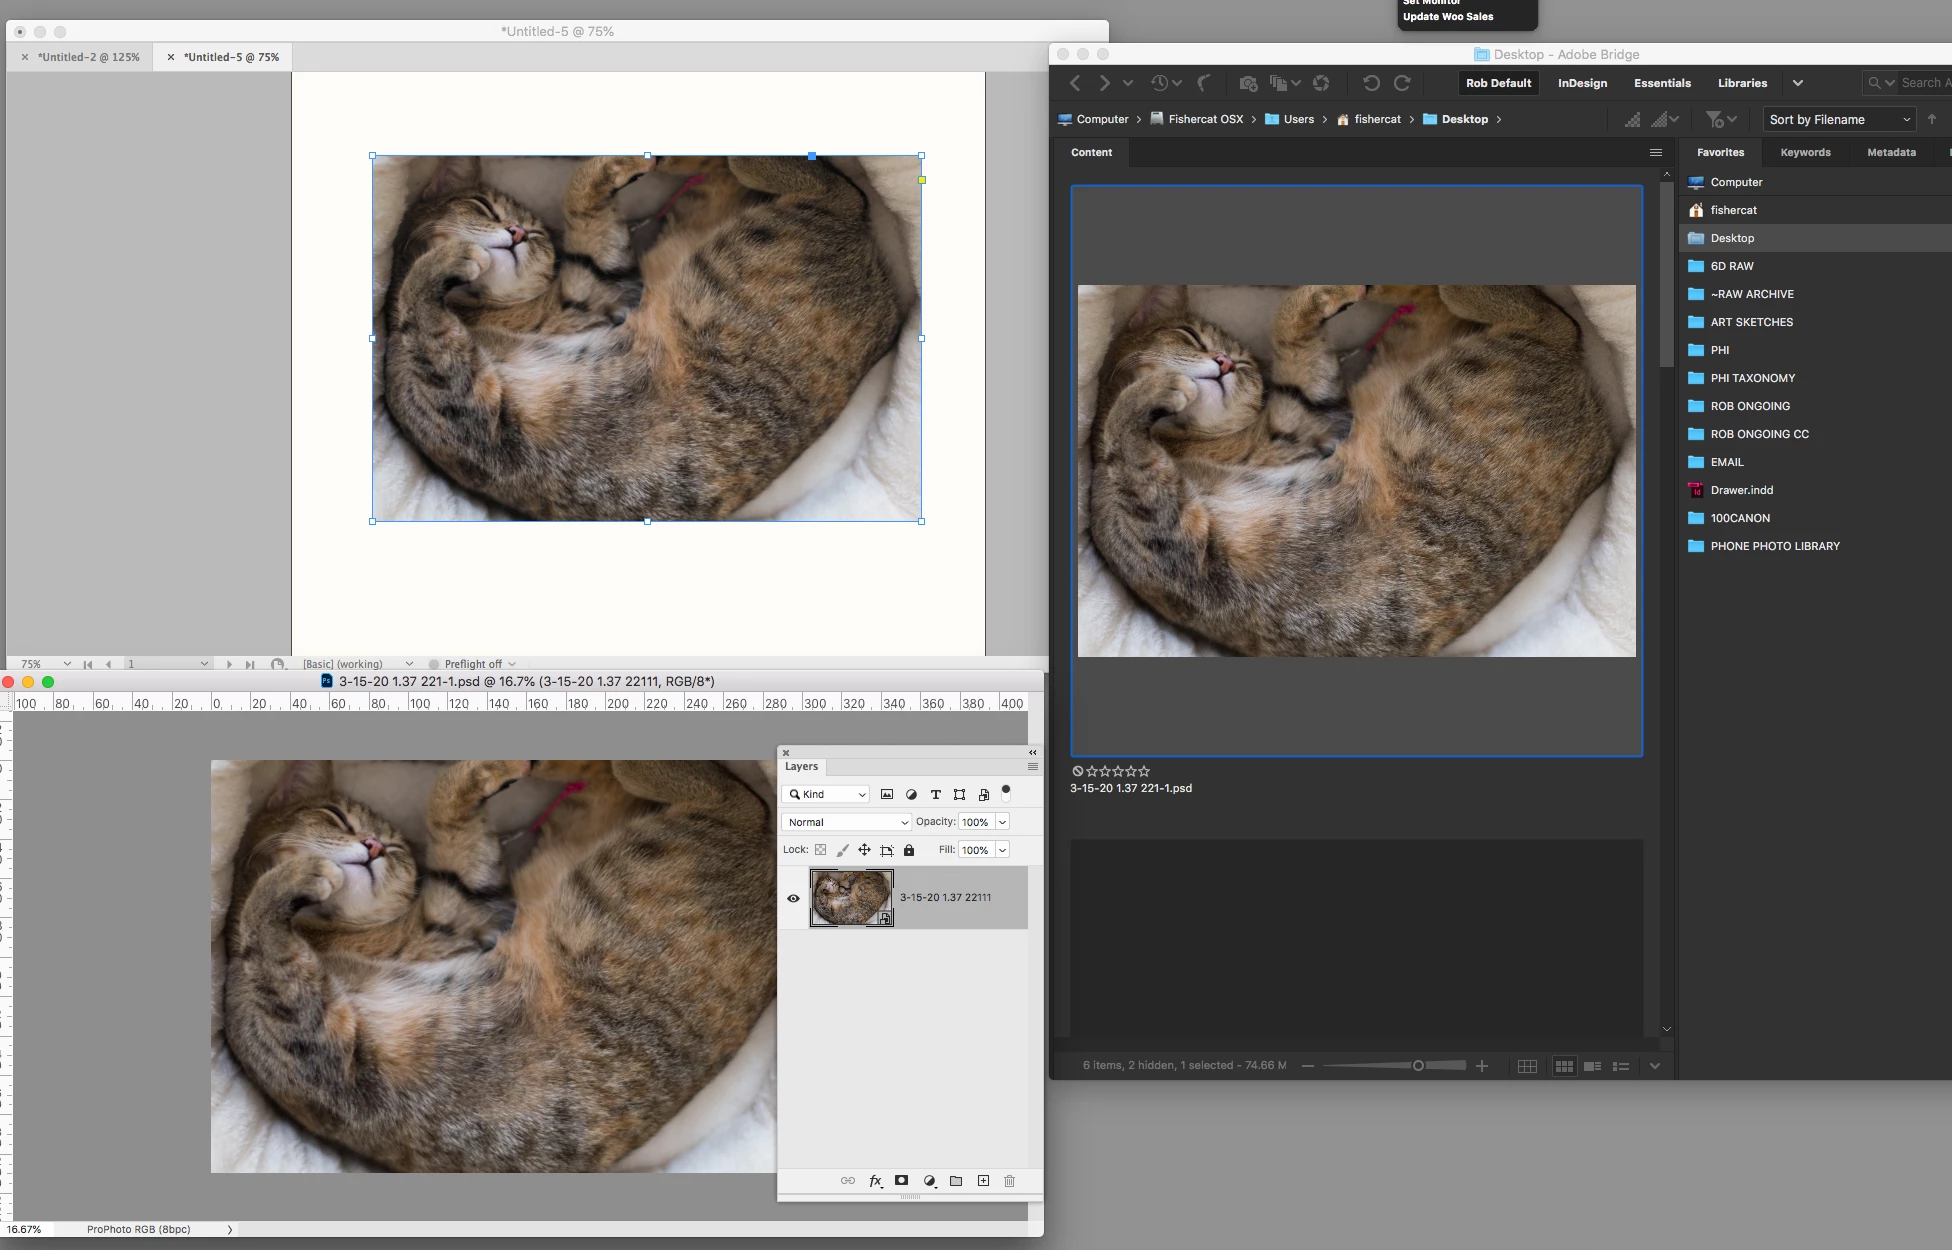Create a new layer with plus icon
Image resolution: width=1952 pixels, height=1250 pixels.
coord(983,1181)
